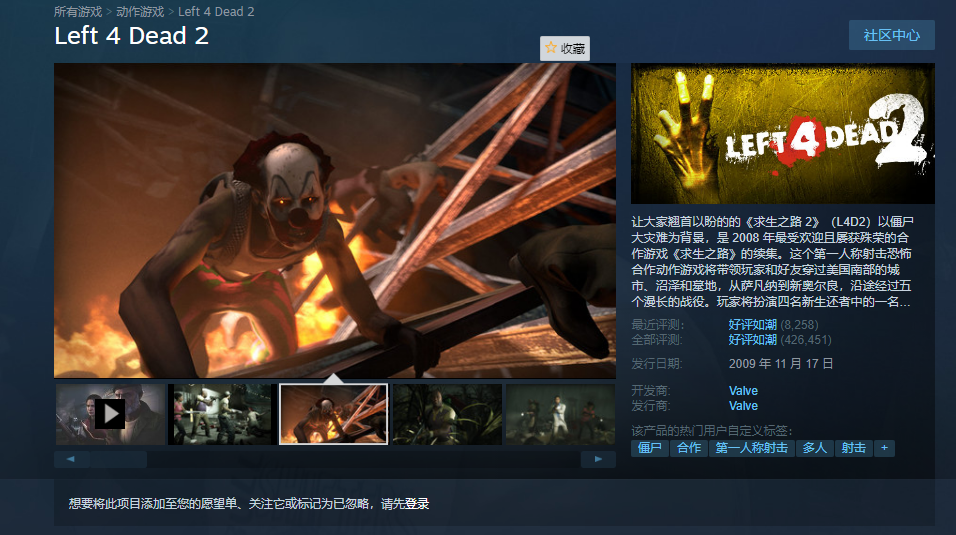Image resolution: width=956 pixels, height=535 pixels.
Task: Select survivors fighting zombies indoors thumbnail
Action: click(221, 414)
